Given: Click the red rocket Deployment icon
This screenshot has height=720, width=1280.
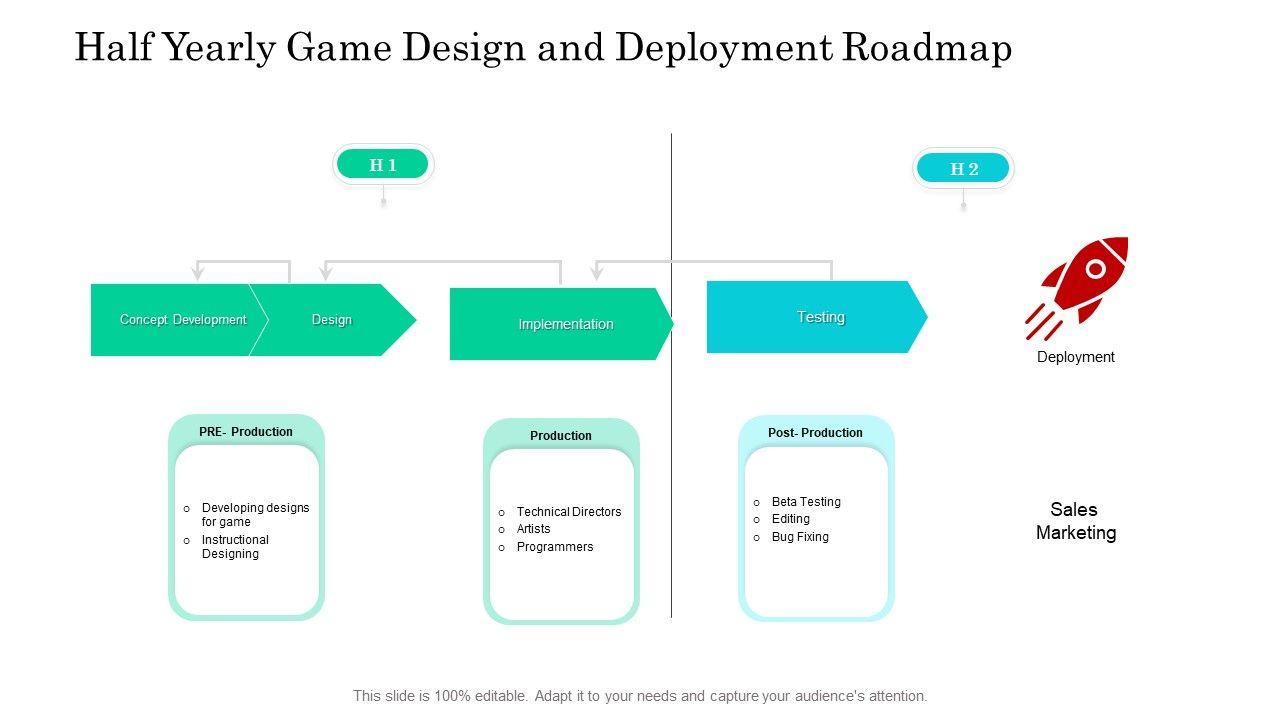Looking at the screenshot, I should click(x=1080, y=285).
